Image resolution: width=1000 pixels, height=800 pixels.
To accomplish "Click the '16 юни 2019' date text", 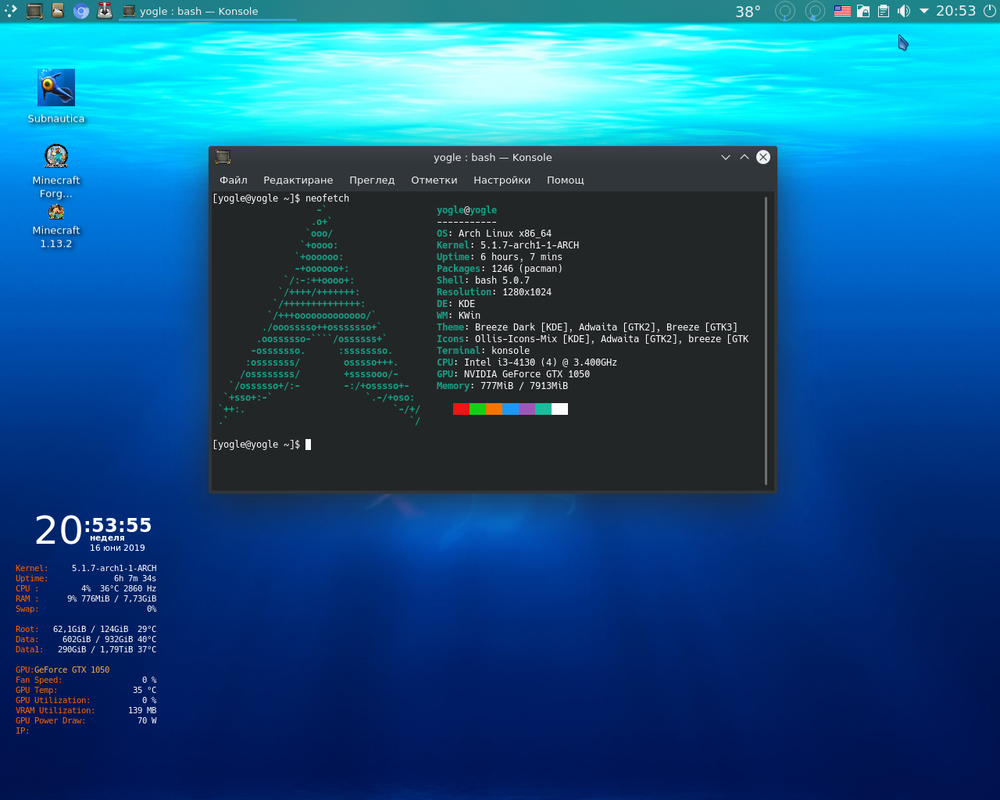I will (x=117, y=548).
